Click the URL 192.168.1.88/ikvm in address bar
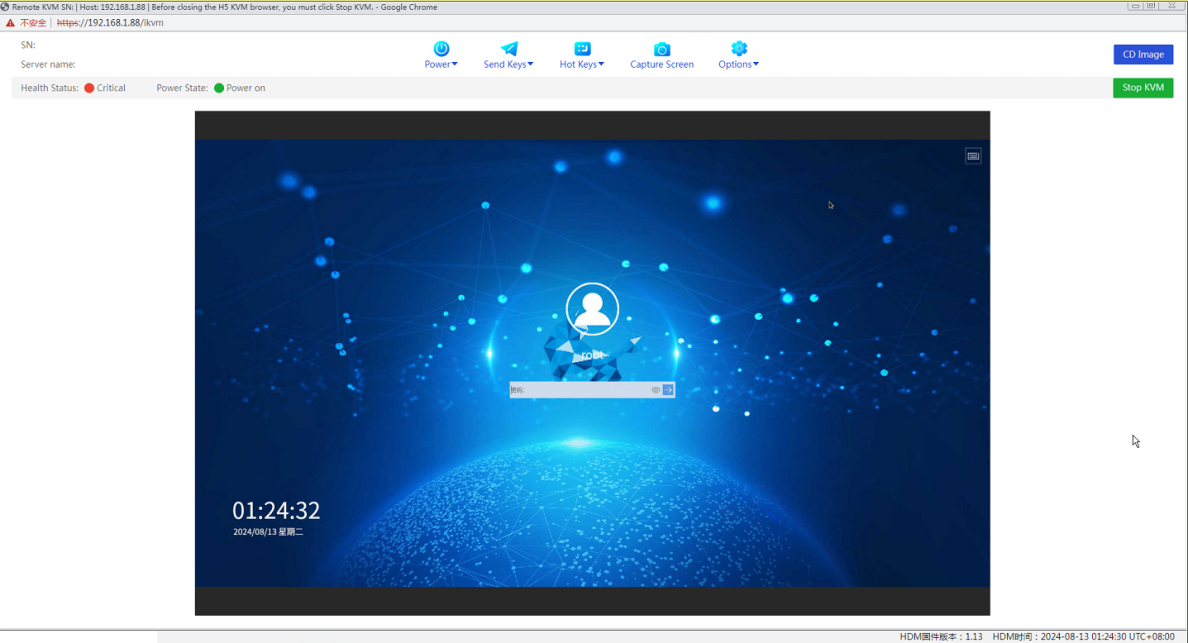Screen dimensions: 1188x643 click(110, 23)
